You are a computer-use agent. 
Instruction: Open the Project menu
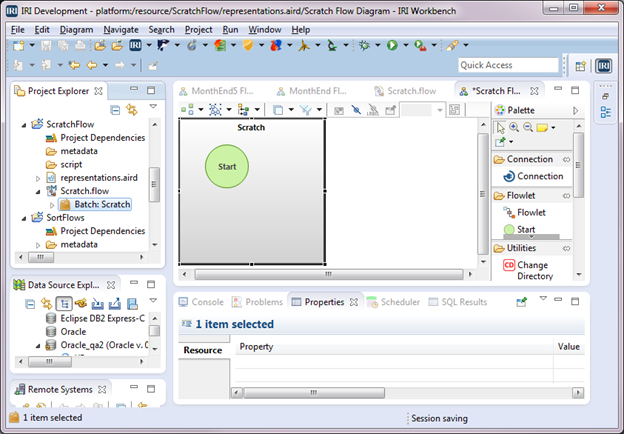click(198, 30)
